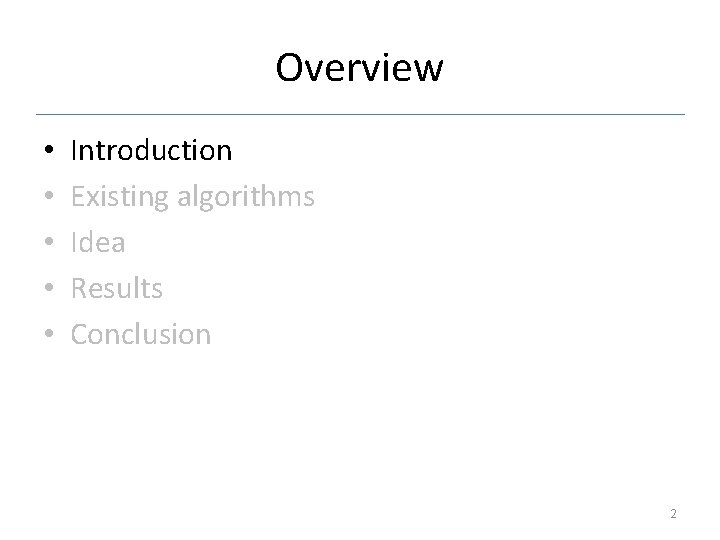Click the grey bullet before Conclusion

(49, 333)
